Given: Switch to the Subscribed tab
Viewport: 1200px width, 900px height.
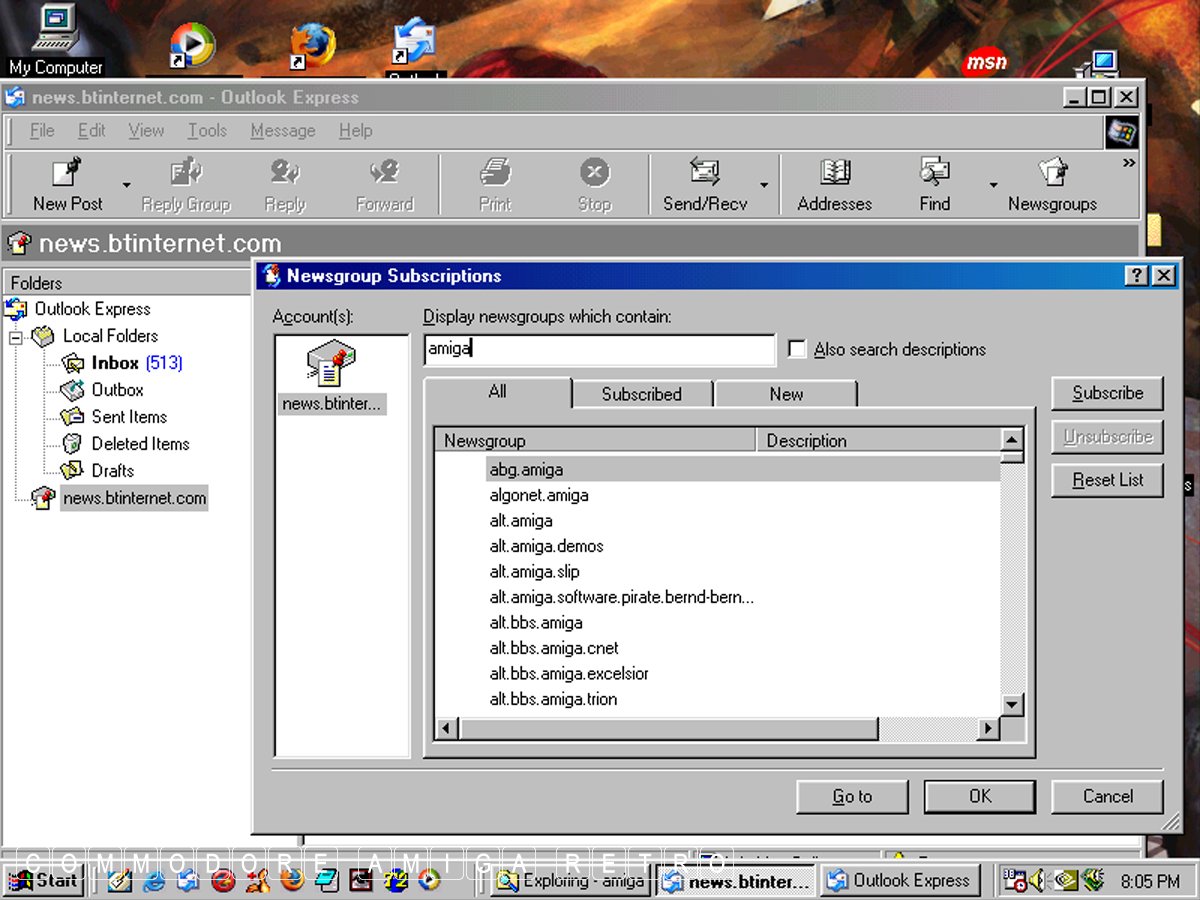Looking at the screenshot, I should click(641, 394).
